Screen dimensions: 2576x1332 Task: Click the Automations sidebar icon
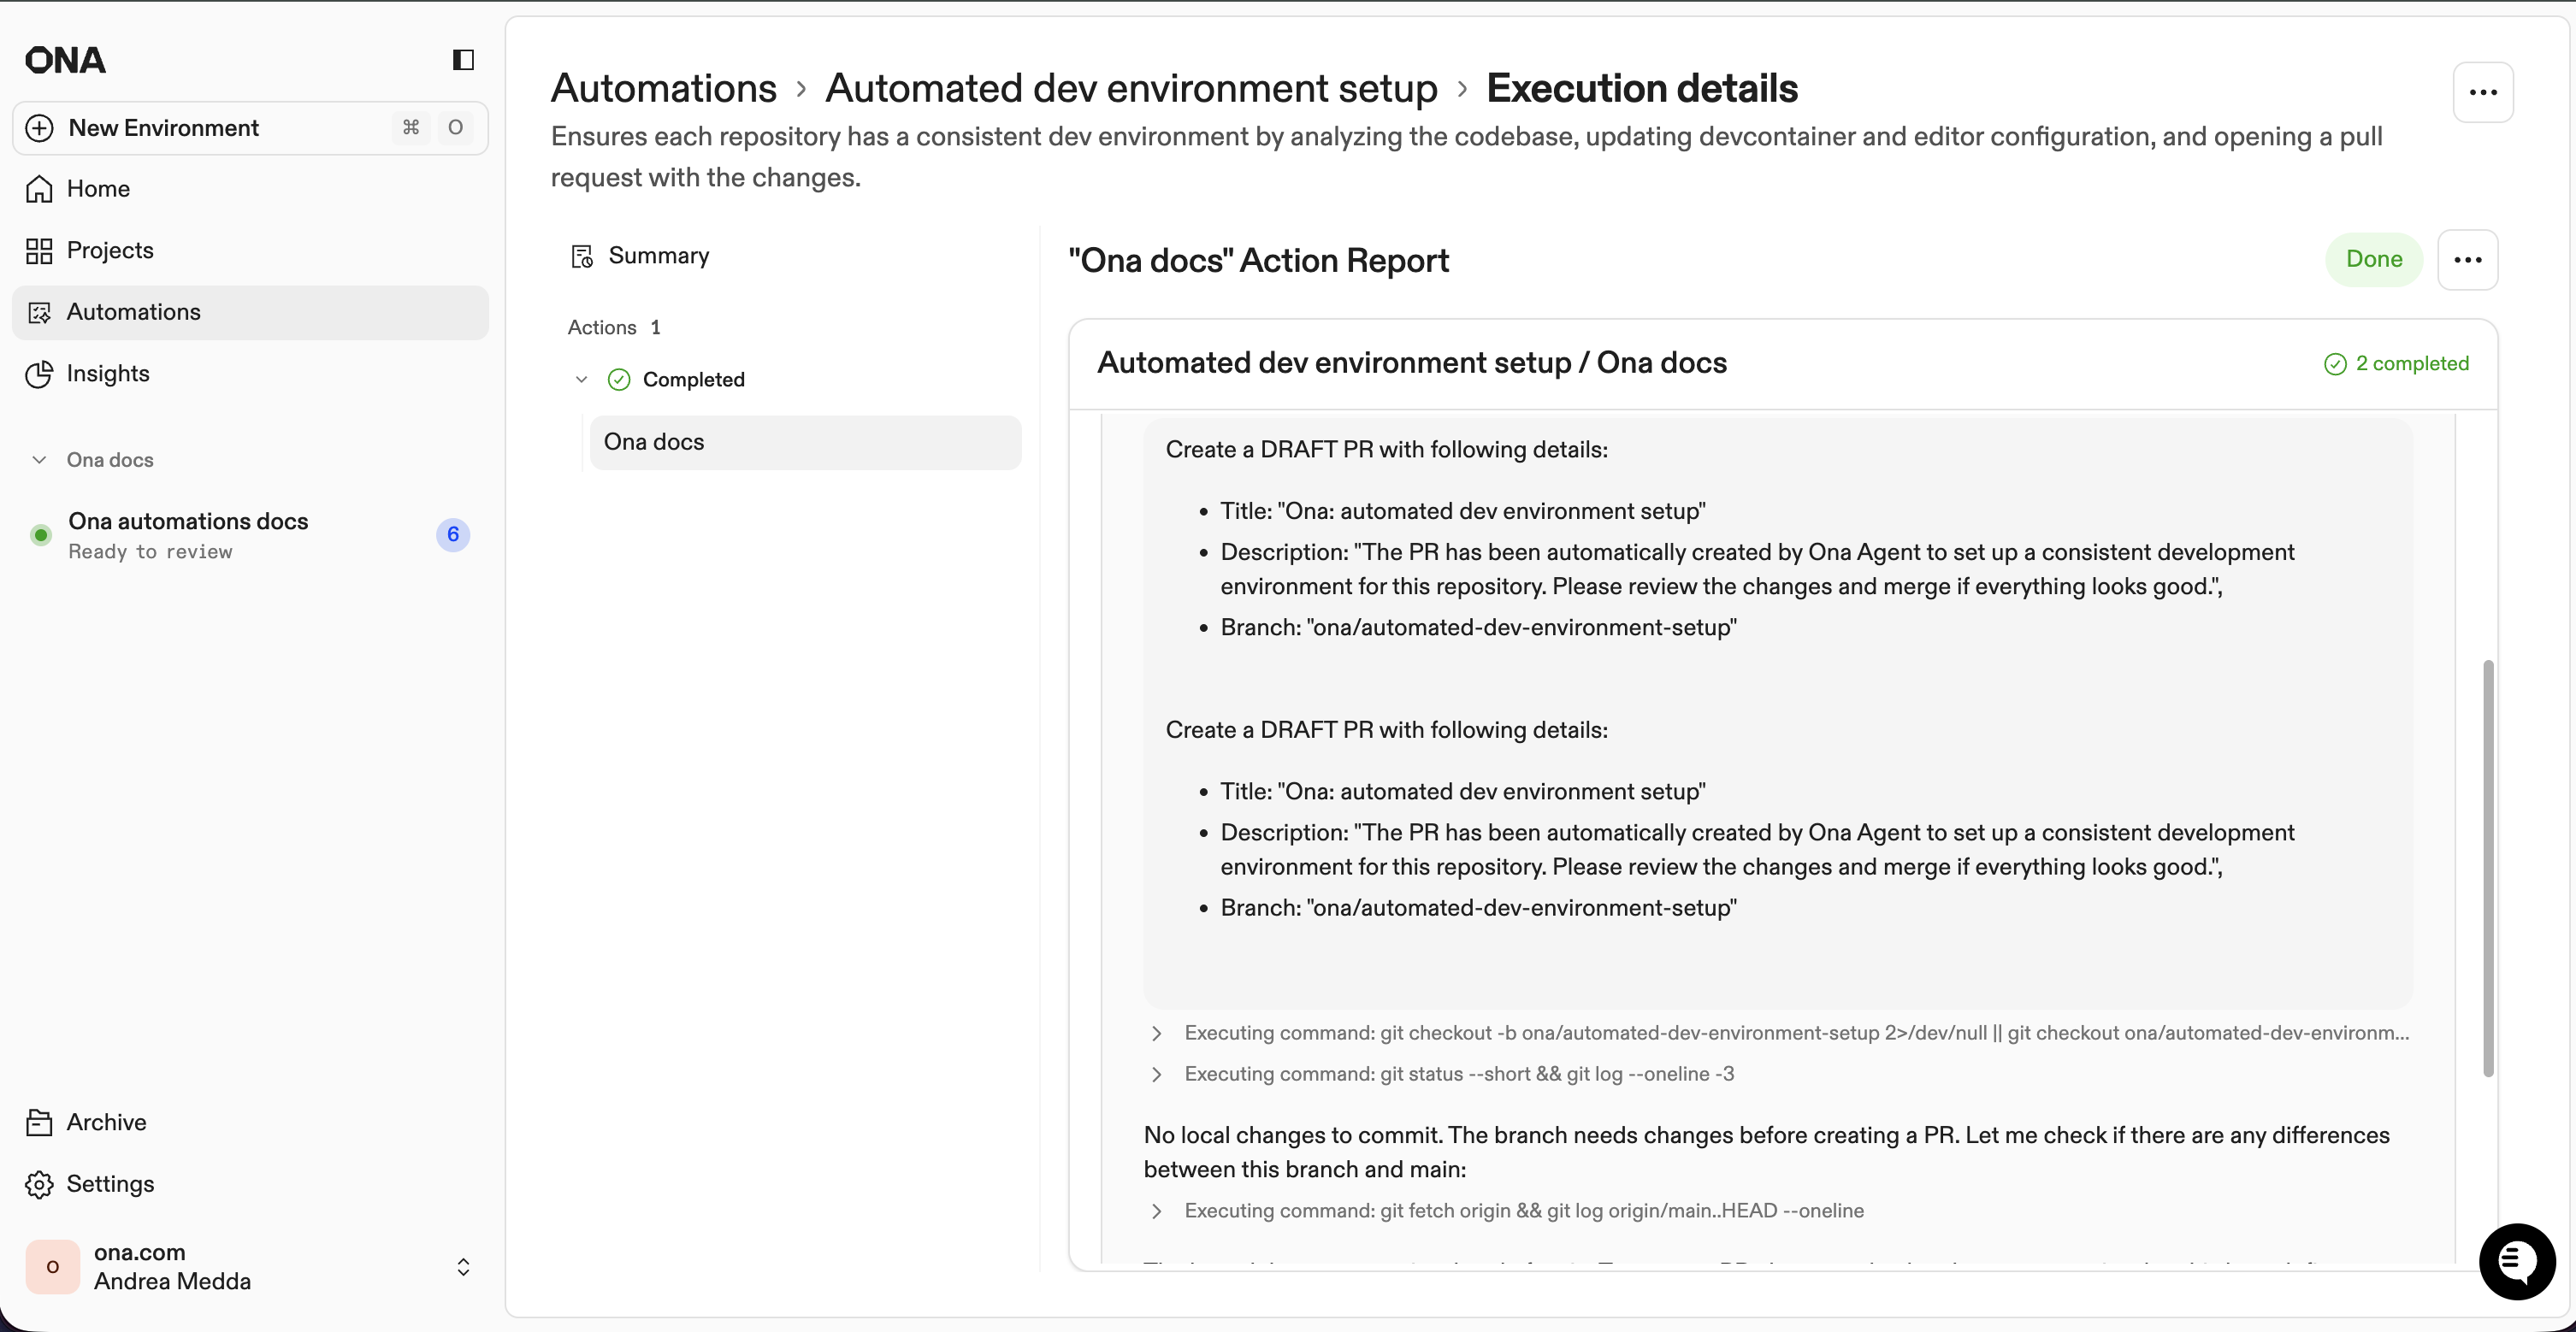point(39,312)
